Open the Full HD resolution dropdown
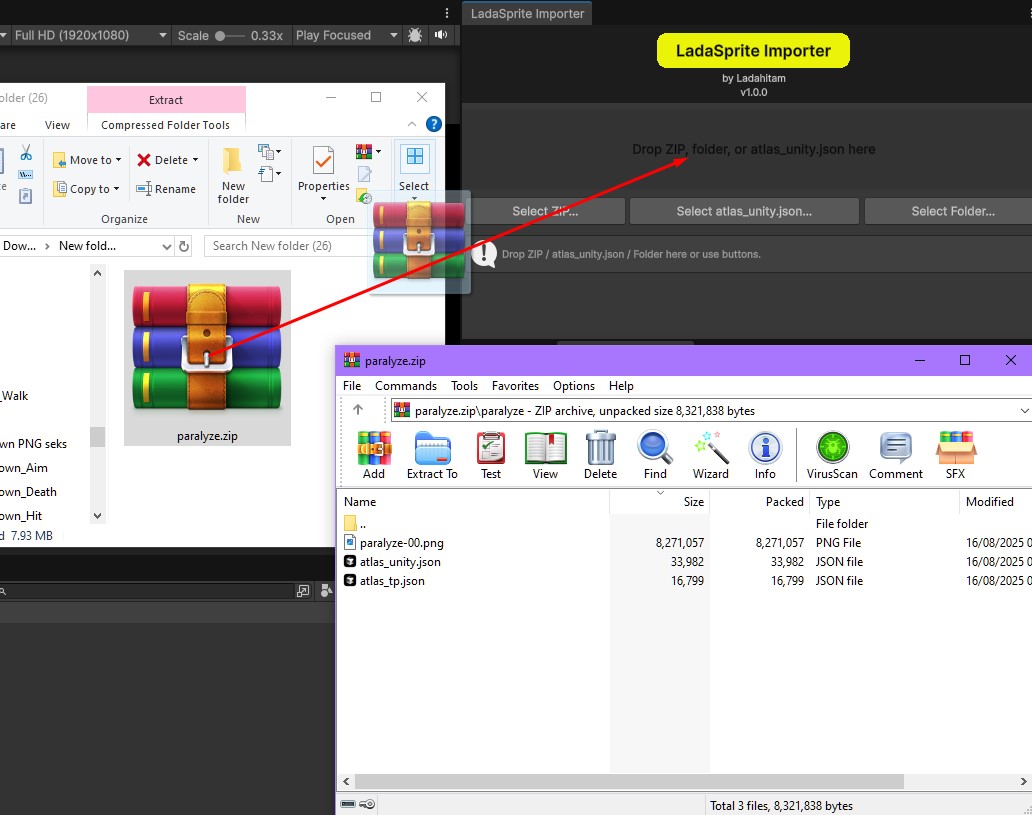The height and width of the screenshot is (815, 1032). click(x=88, y=34)
